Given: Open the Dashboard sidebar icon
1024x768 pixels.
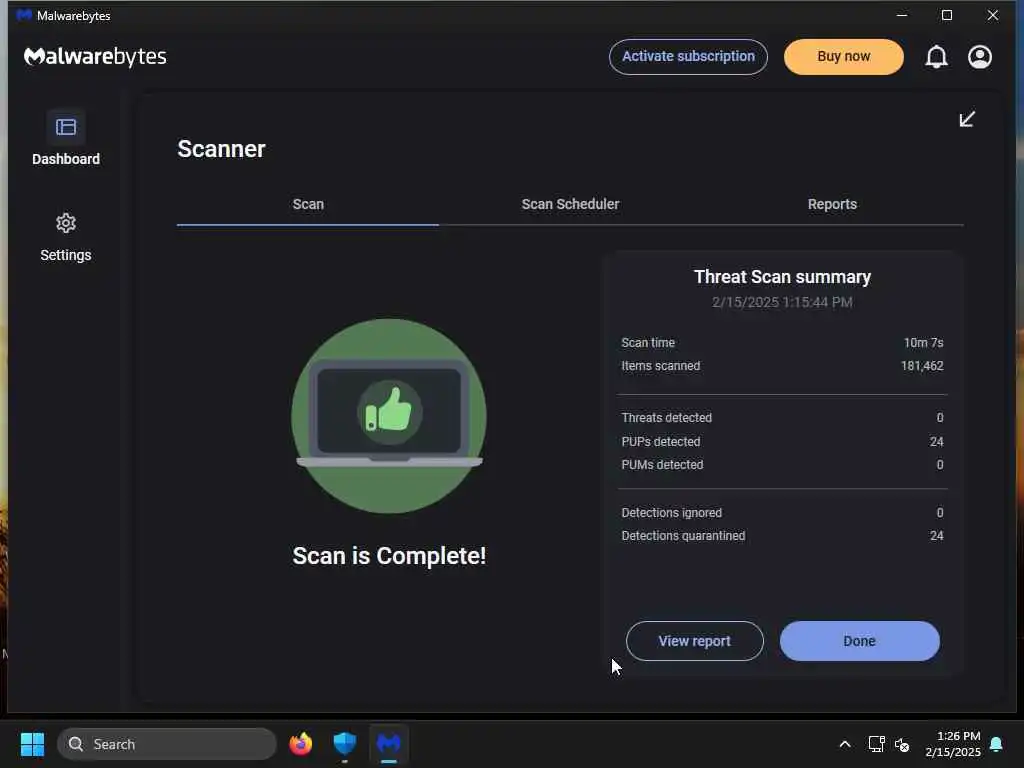Looking at the screenshot, I should [x=66, y=127].
